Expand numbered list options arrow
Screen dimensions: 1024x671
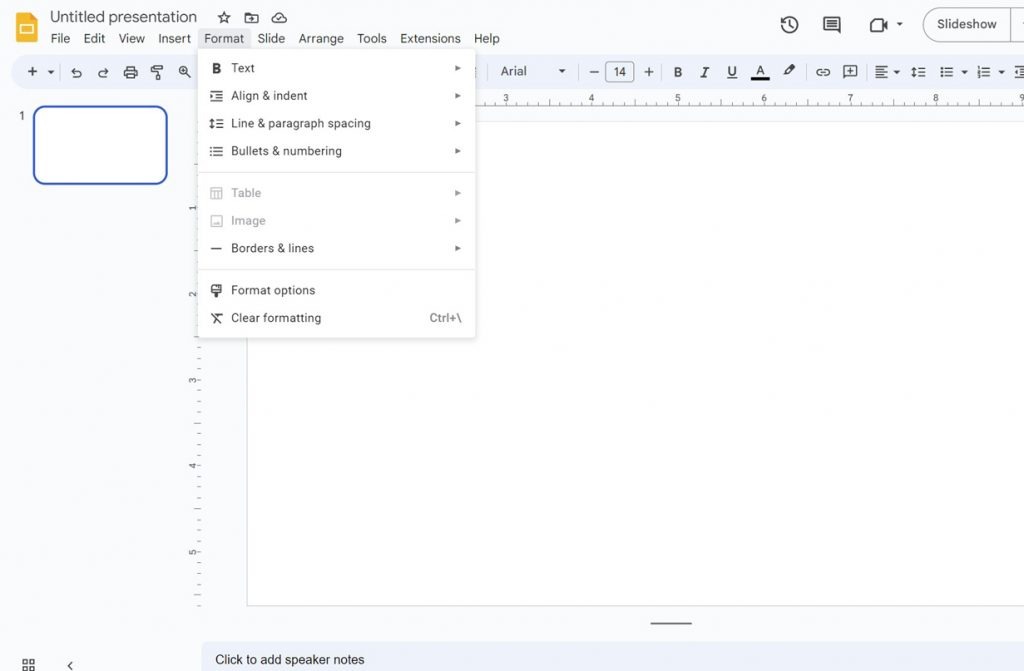pos(1001,72)
